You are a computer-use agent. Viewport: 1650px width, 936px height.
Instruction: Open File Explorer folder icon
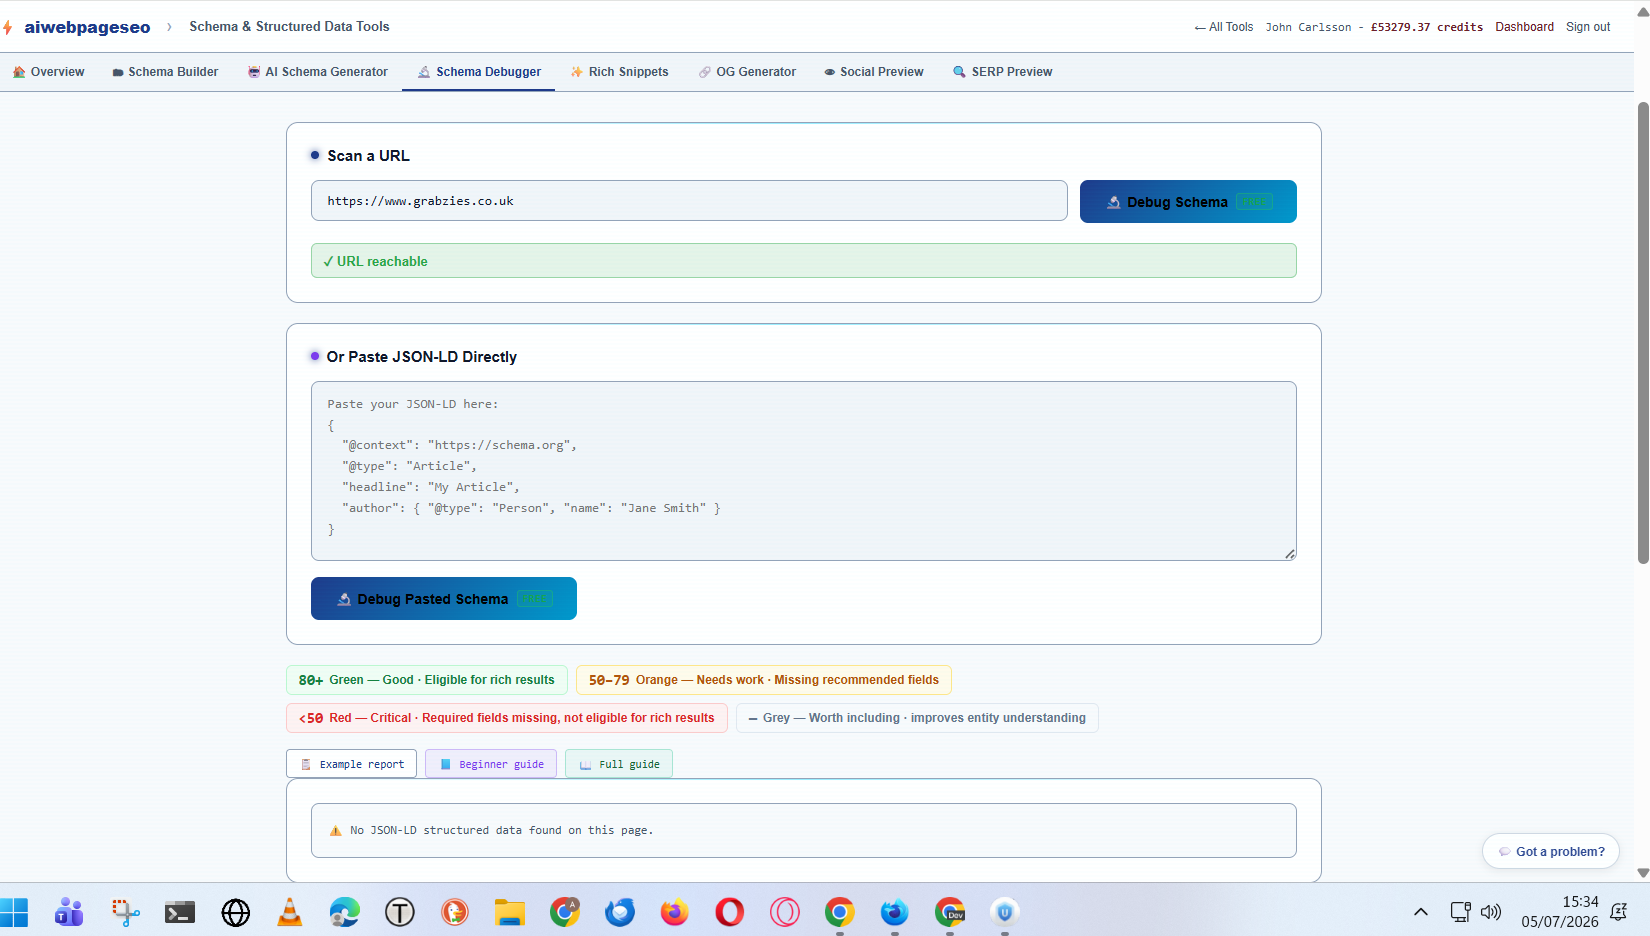coord(510,912)
